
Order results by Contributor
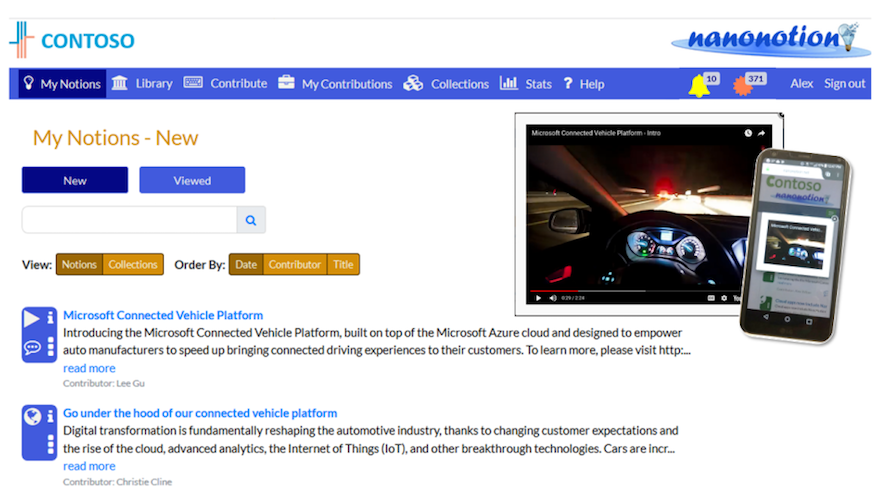(295, 264)
